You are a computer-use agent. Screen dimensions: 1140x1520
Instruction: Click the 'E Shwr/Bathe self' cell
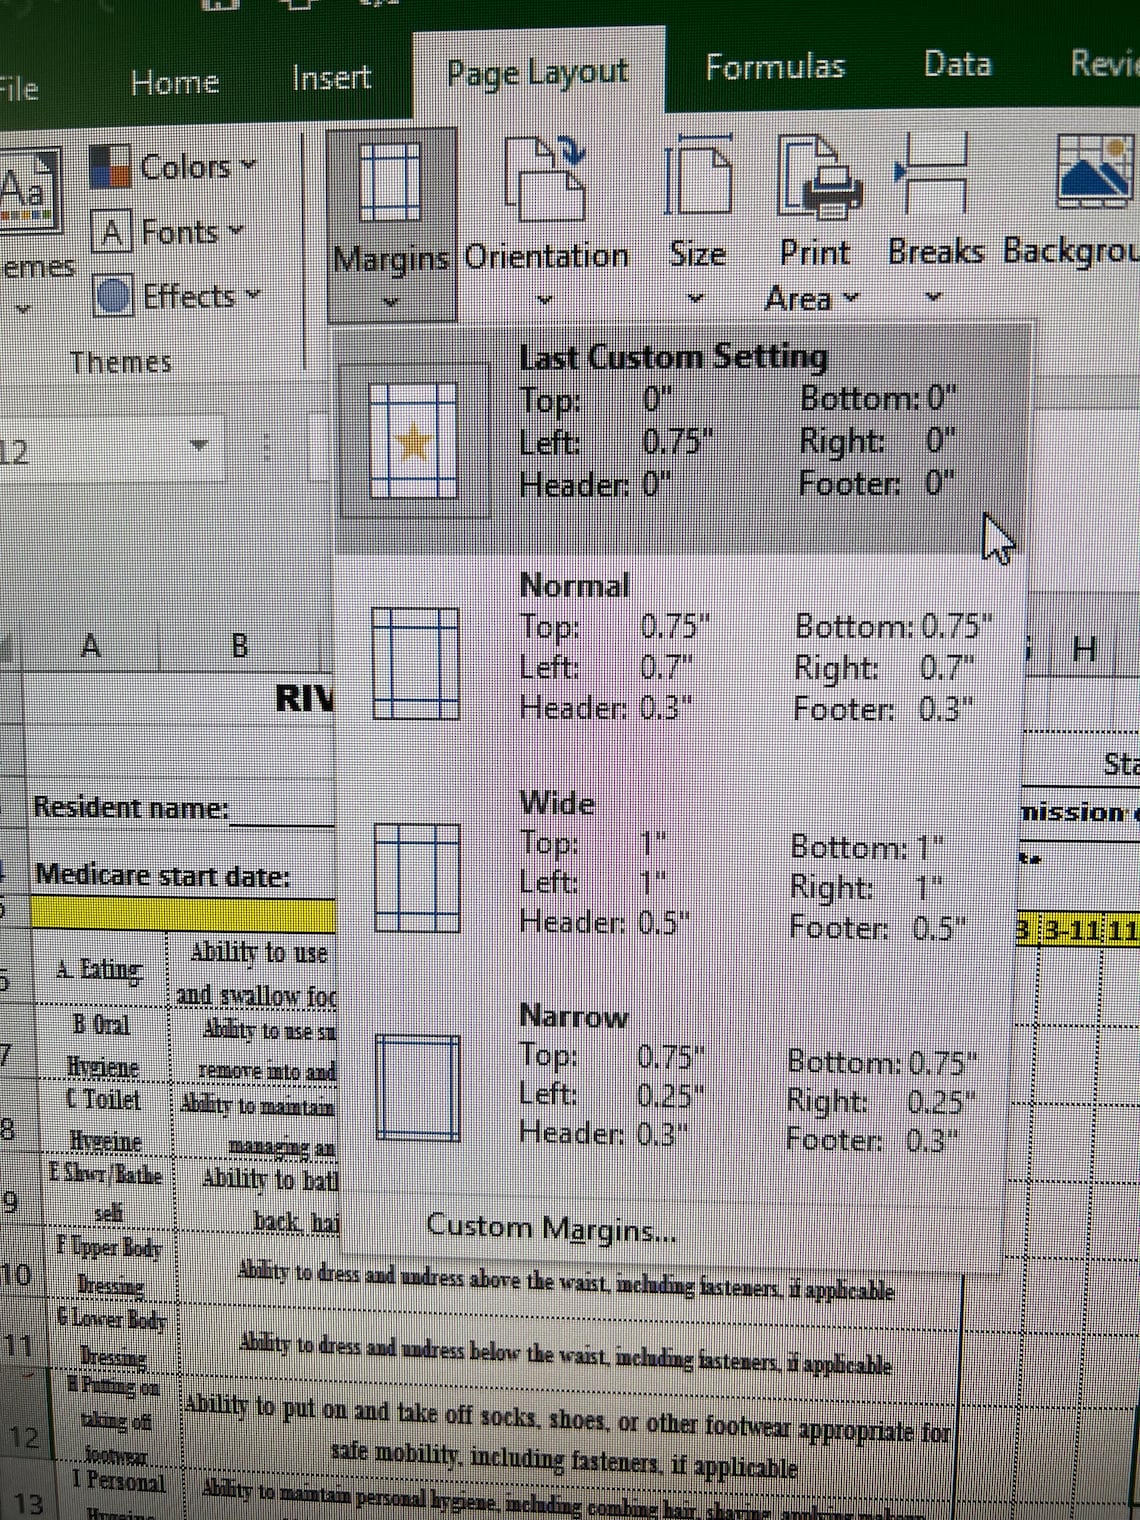(107, 1192)
